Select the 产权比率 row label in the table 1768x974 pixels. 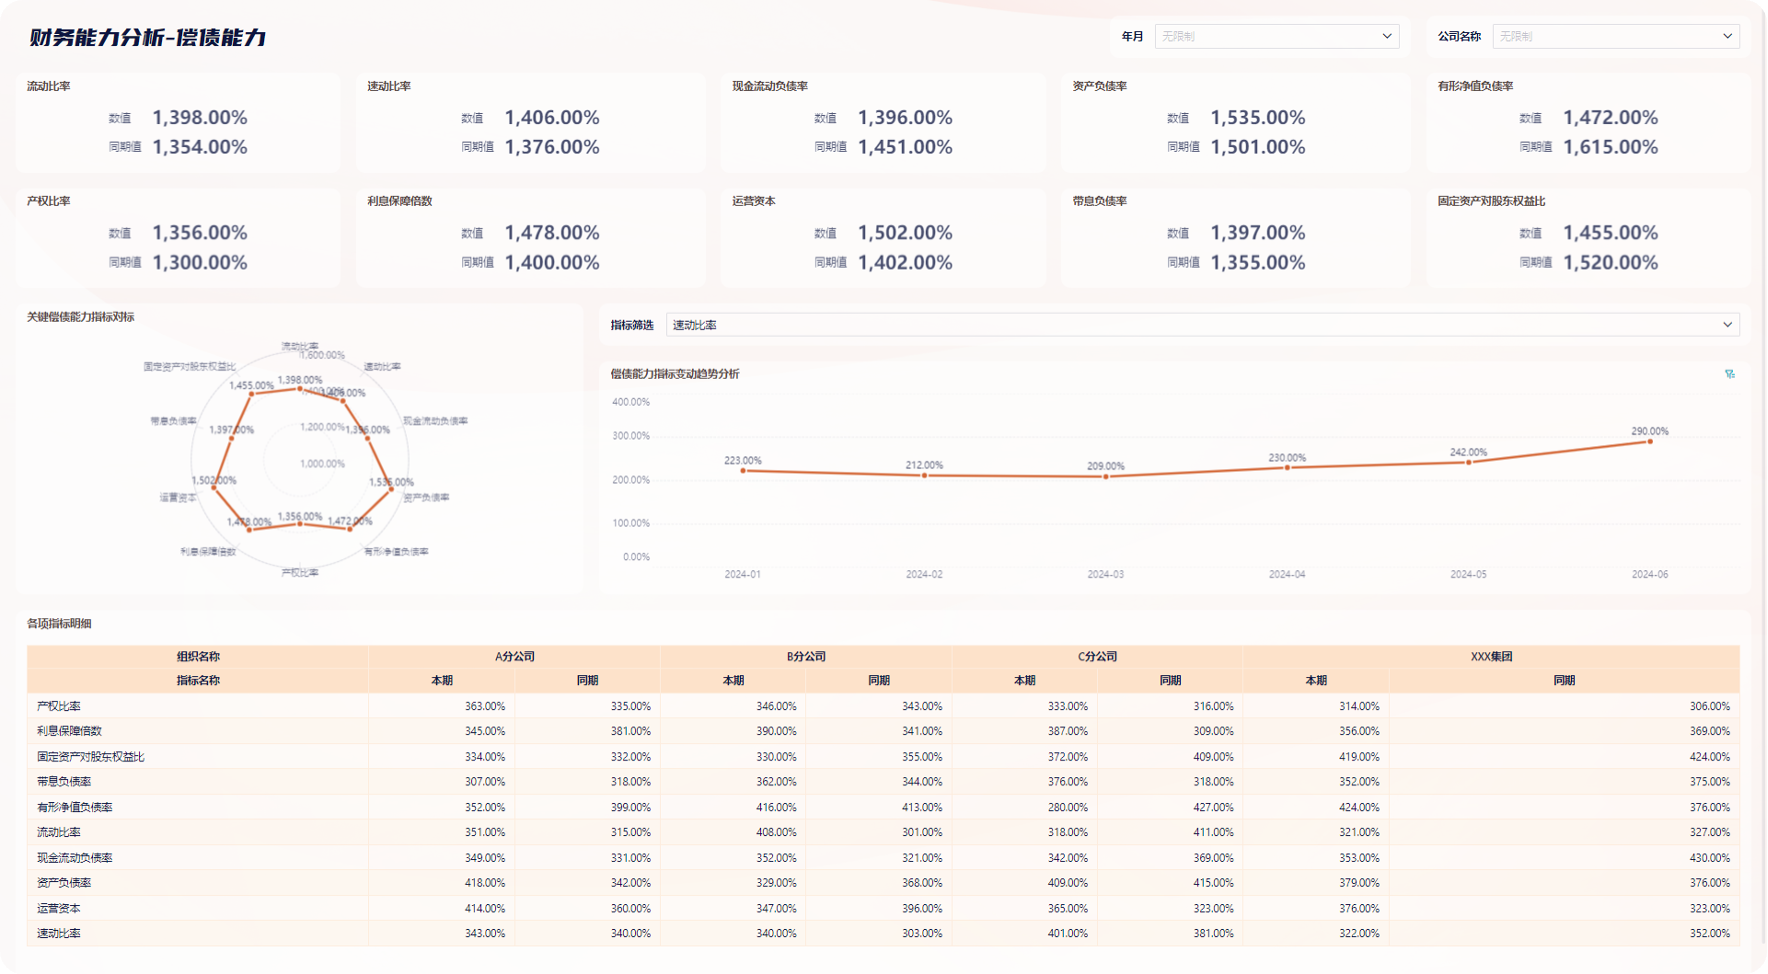[x=59, y=706]
